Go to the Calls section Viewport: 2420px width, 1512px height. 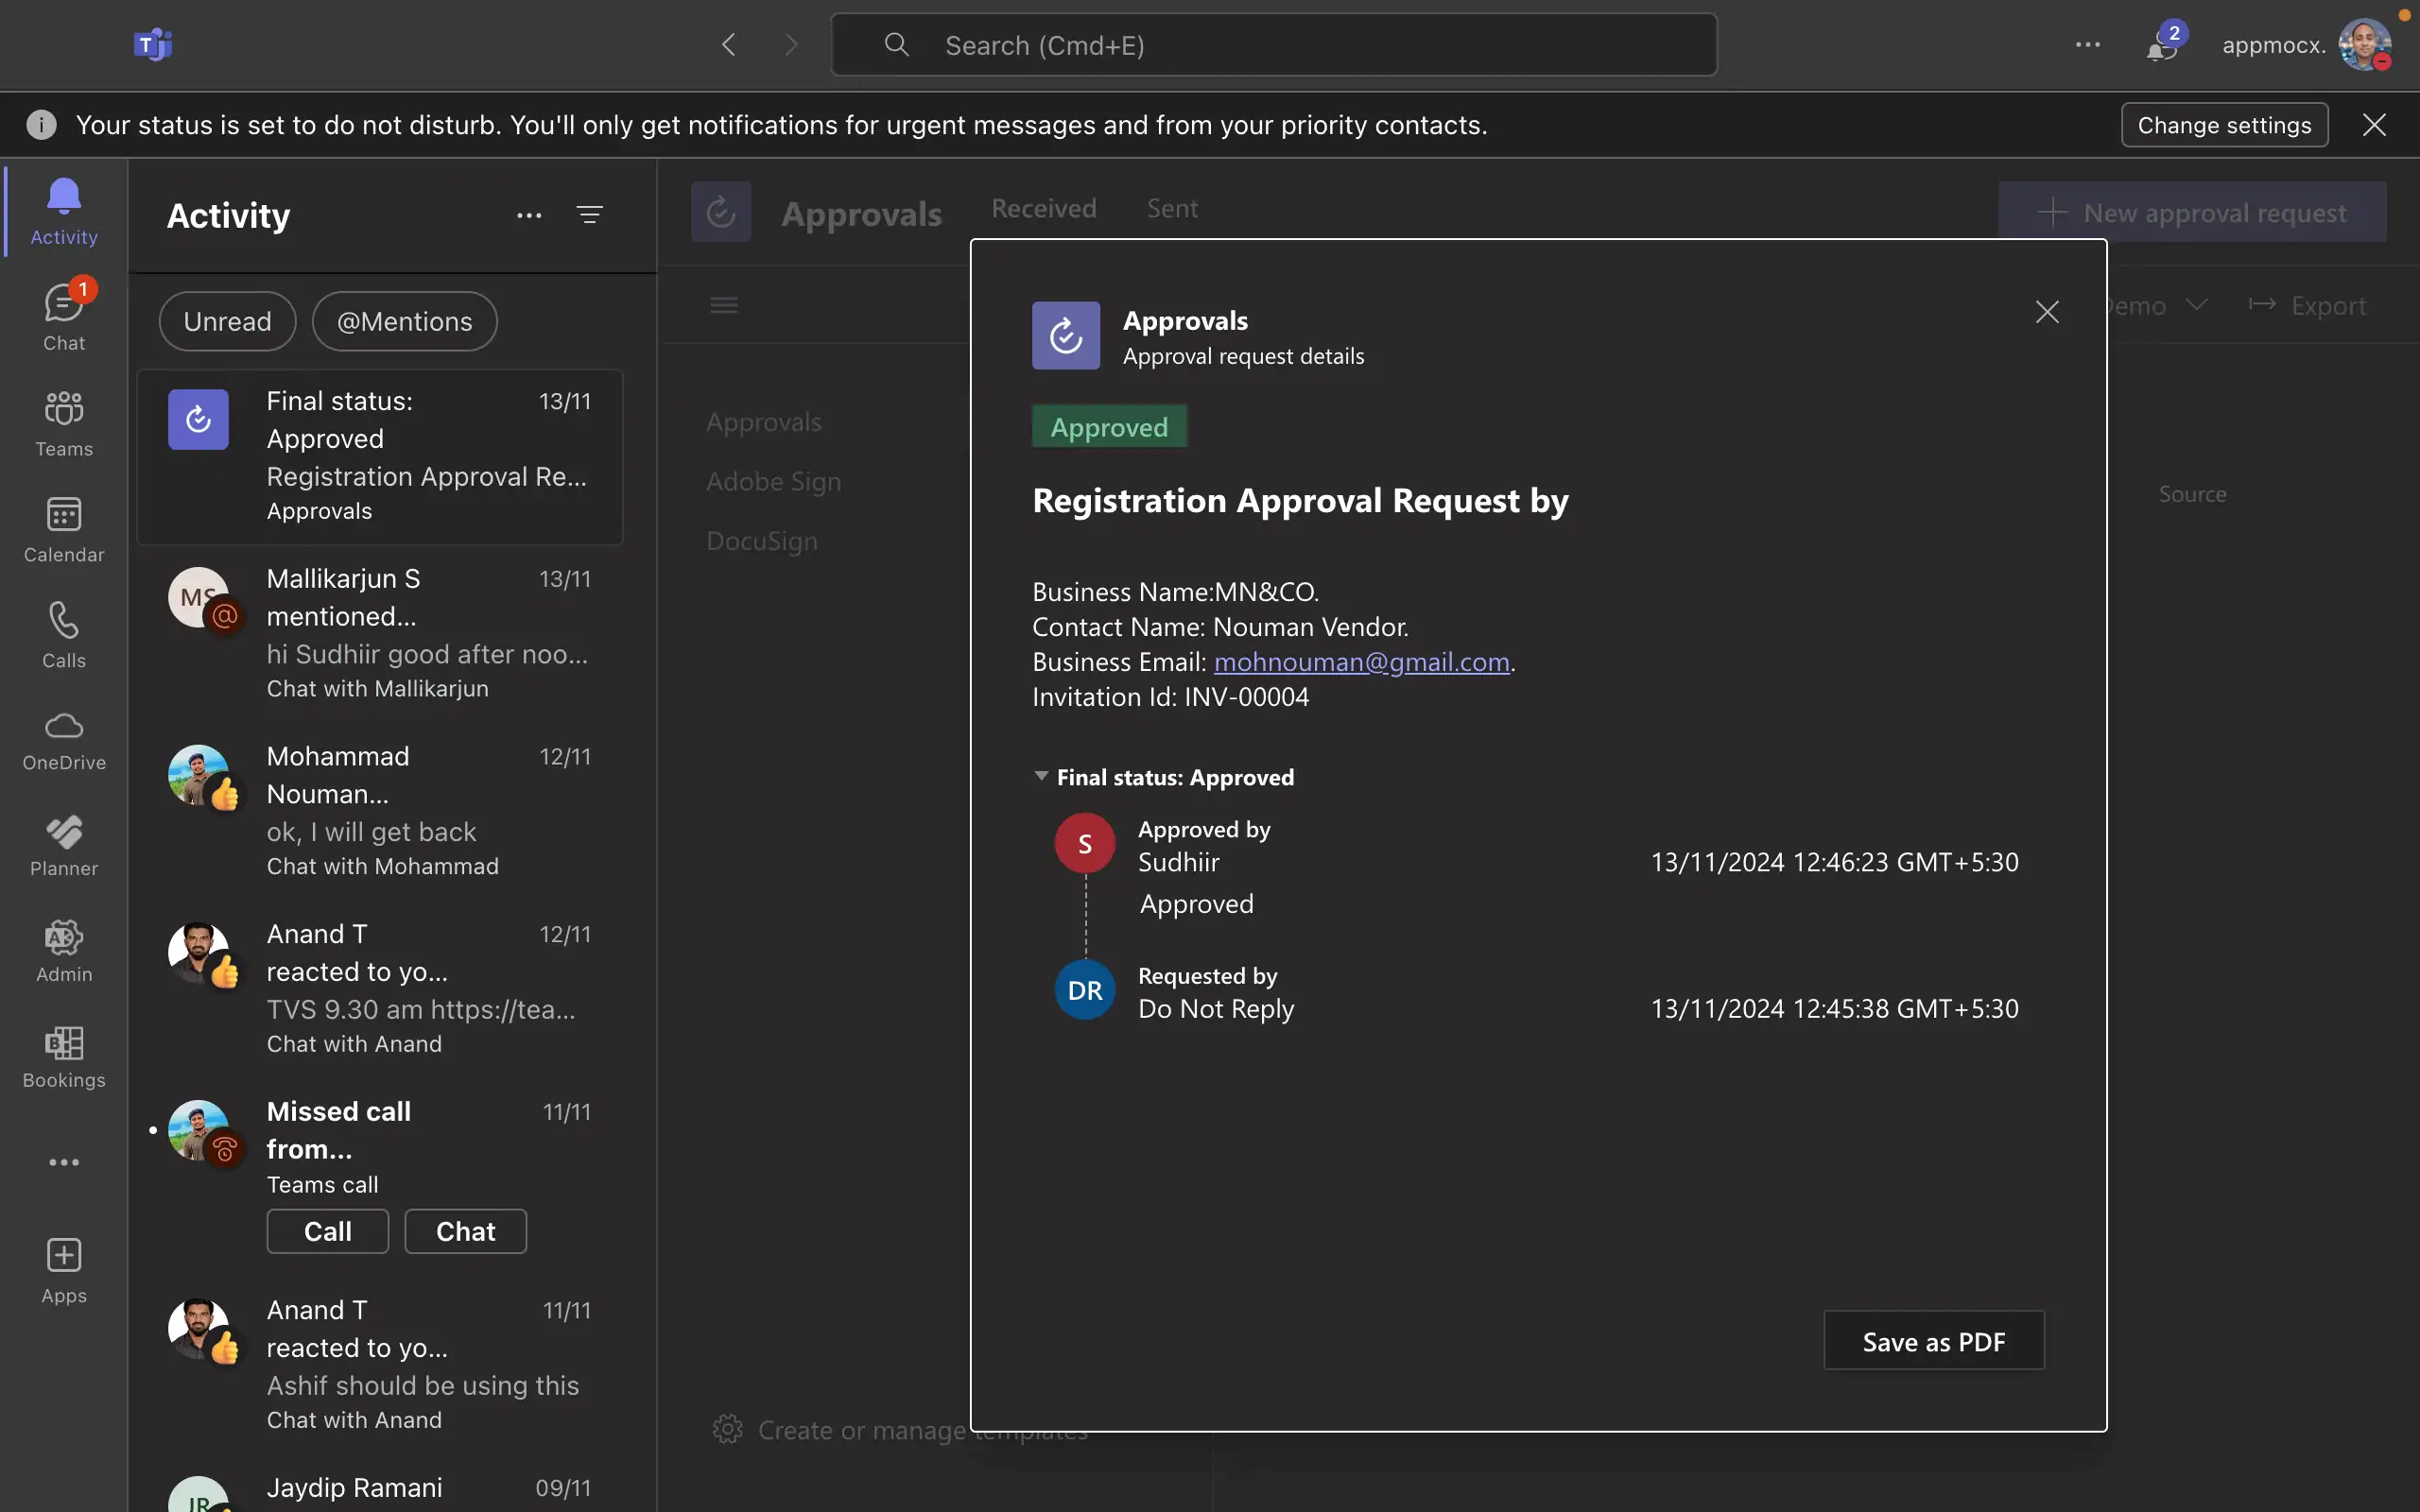click(64, 634)
